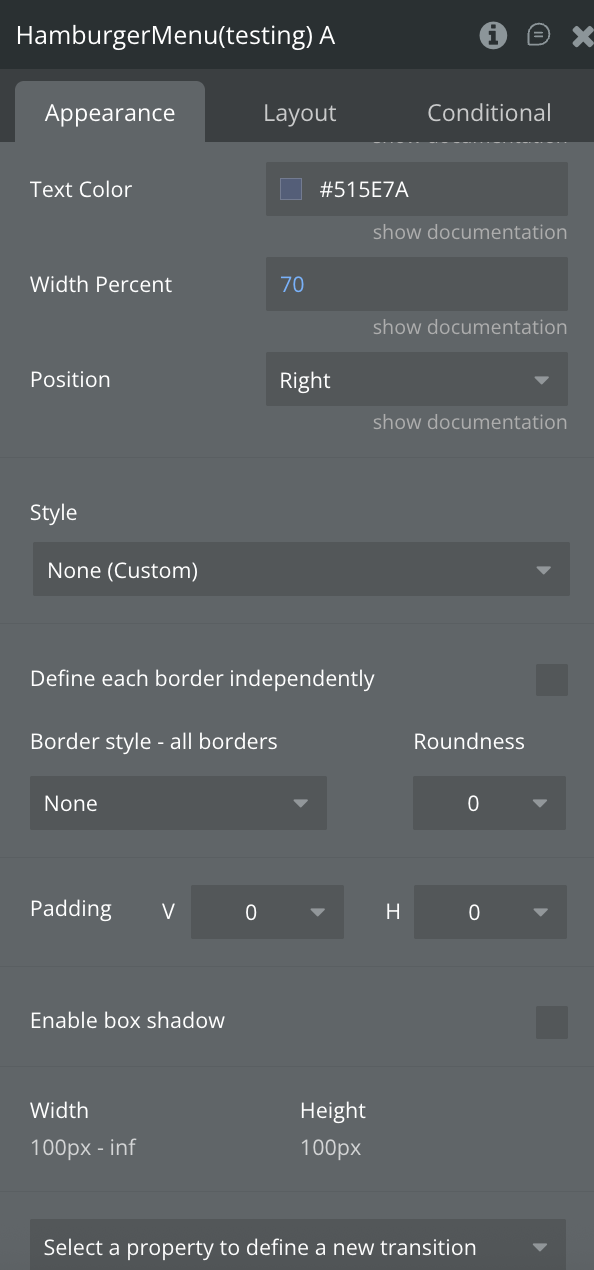594x1270 pixels.
Task: Enable Define each border independently checkbox
Action: coord(552,680)
